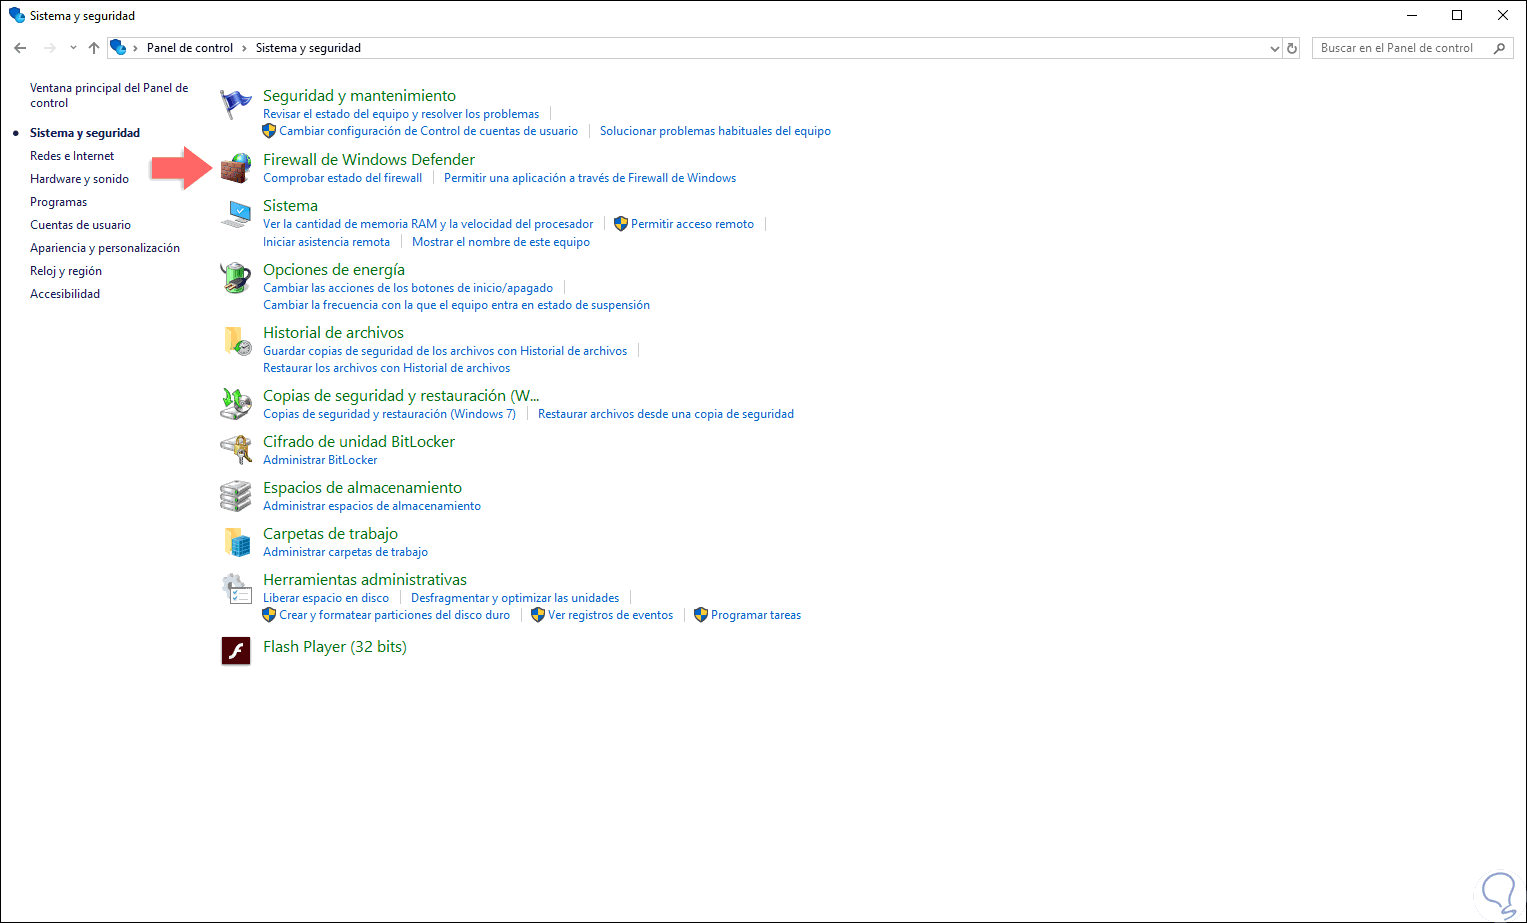Viewport: 1527px width, 923px height.
Task: Open the Flash Player icon
Action: 236,651
